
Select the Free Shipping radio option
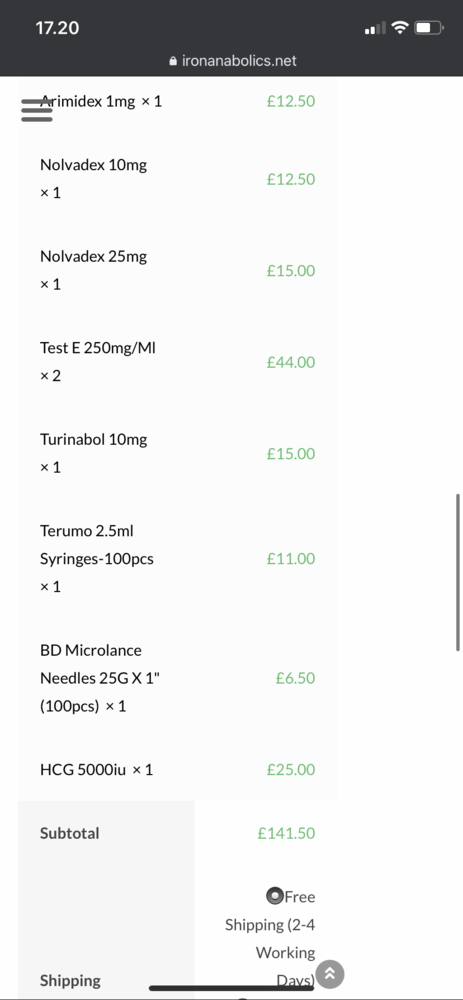[x=274, y=896]
